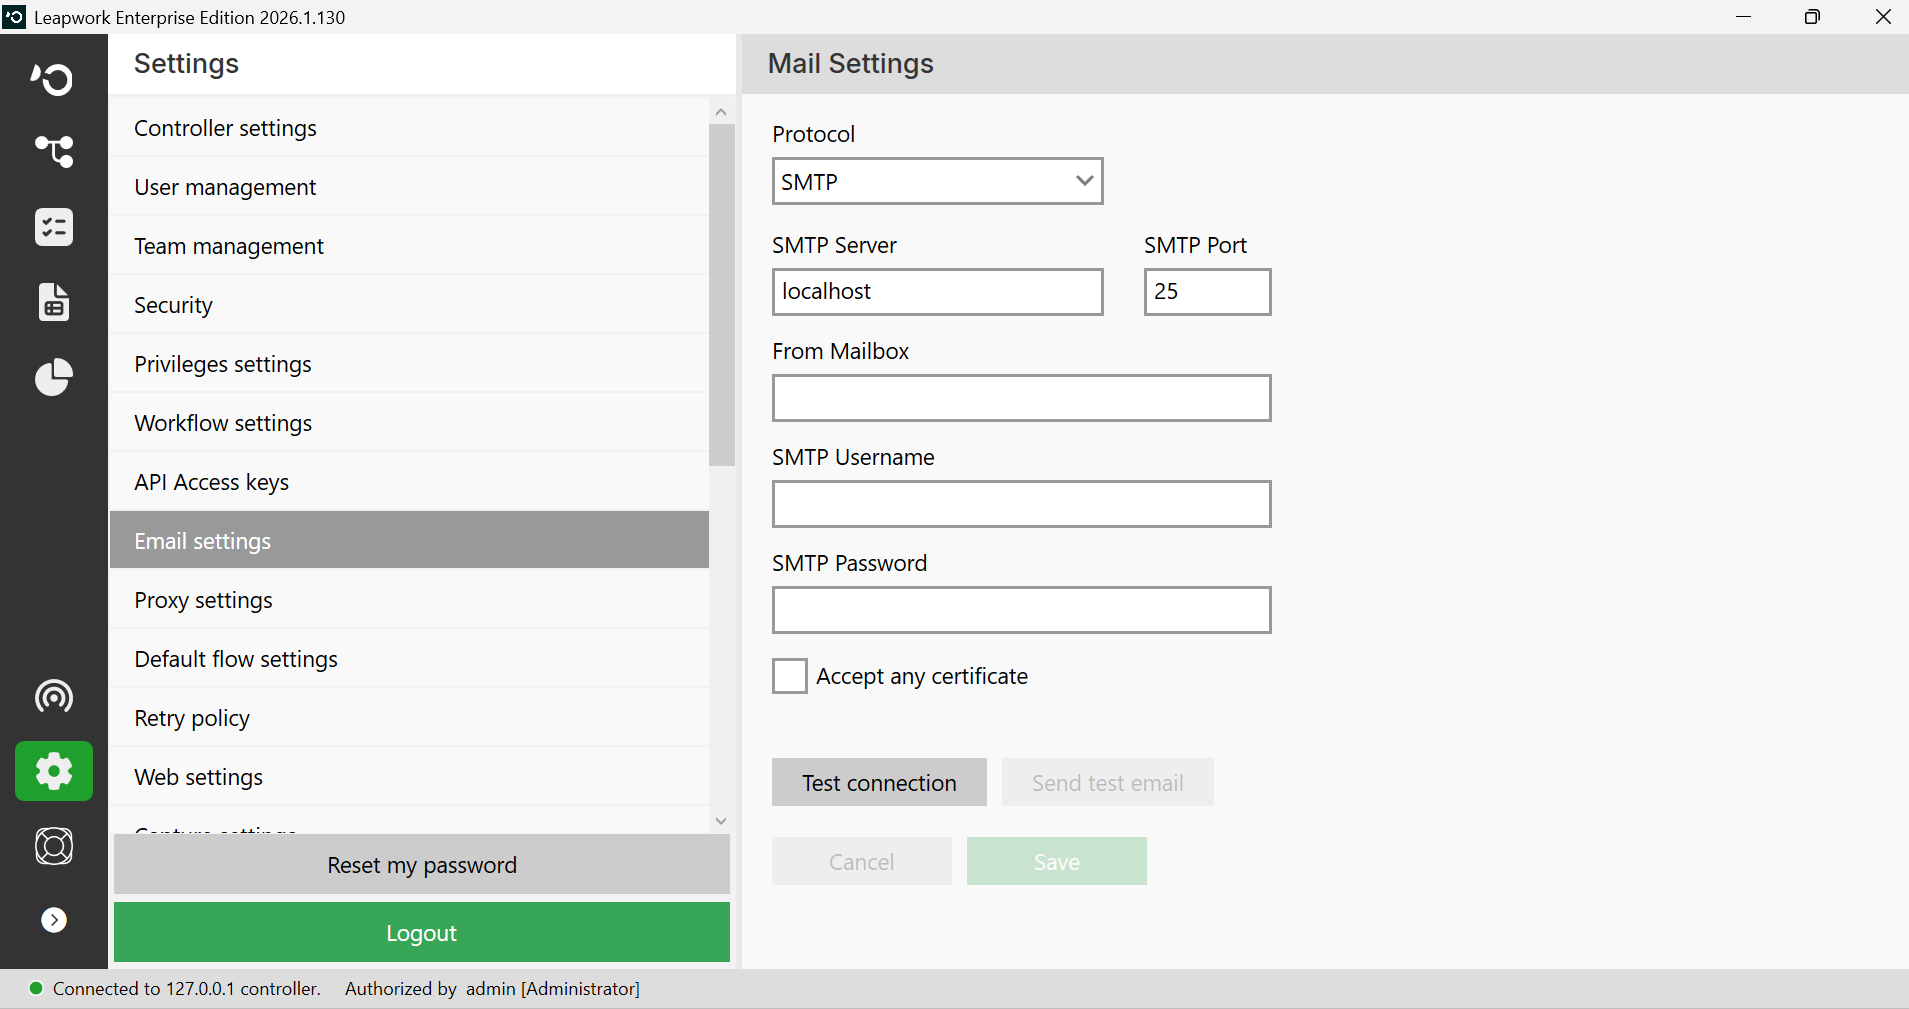Open Privileges settings item
The width and height of the screenshot is (1909, 1009).
click(409, 364)
